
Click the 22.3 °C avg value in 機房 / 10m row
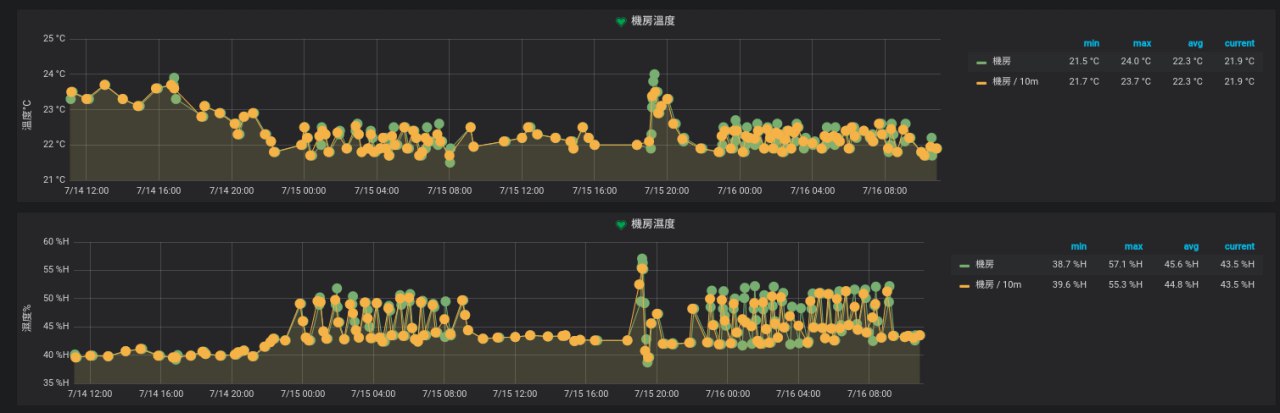pyautogui.click(x=1188, y=82)
